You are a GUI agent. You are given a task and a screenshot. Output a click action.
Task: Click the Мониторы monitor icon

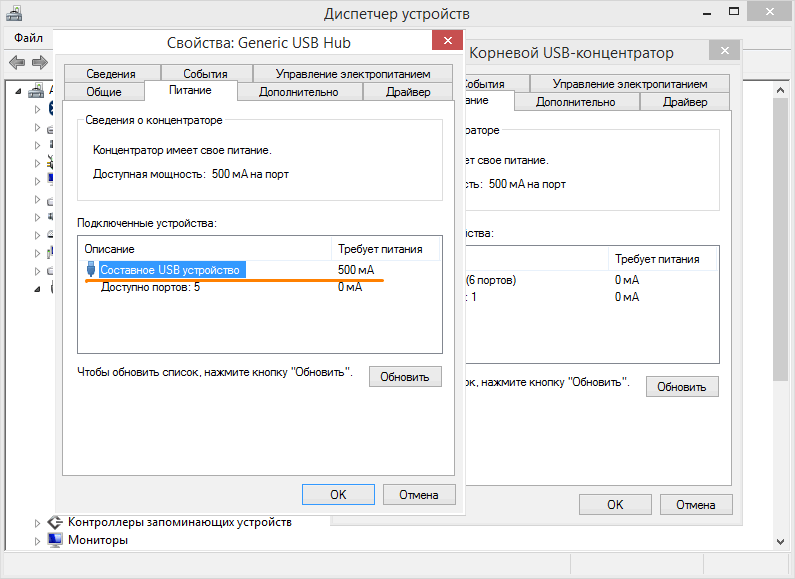click(x=55, y=540)
